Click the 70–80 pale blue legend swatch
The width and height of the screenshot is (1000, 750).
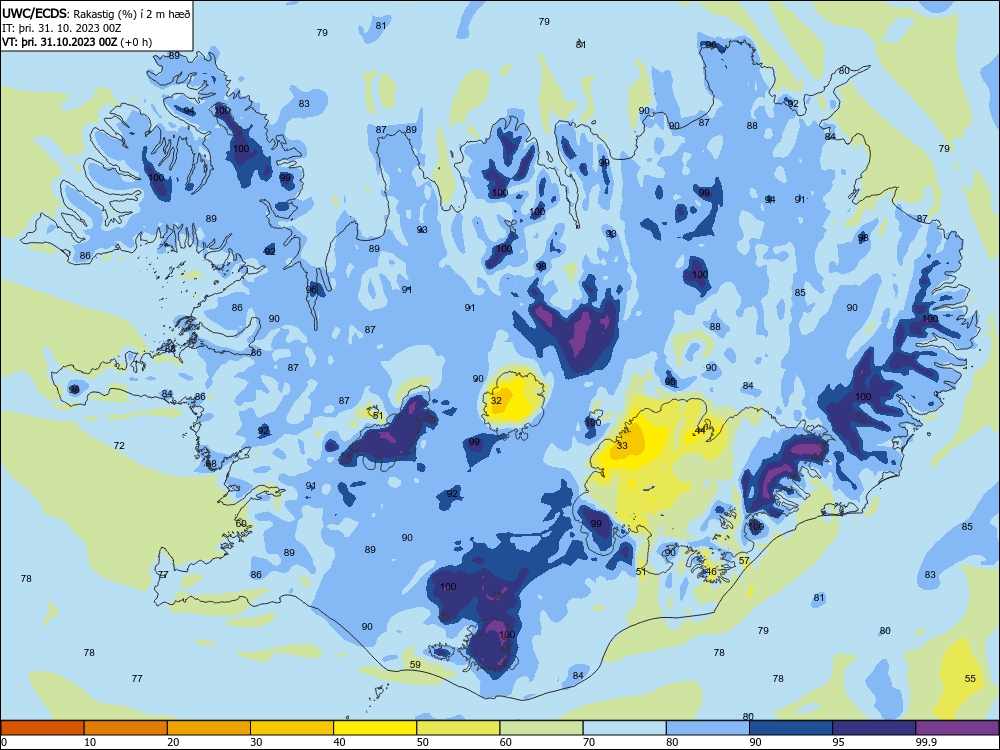click(624, 728)
